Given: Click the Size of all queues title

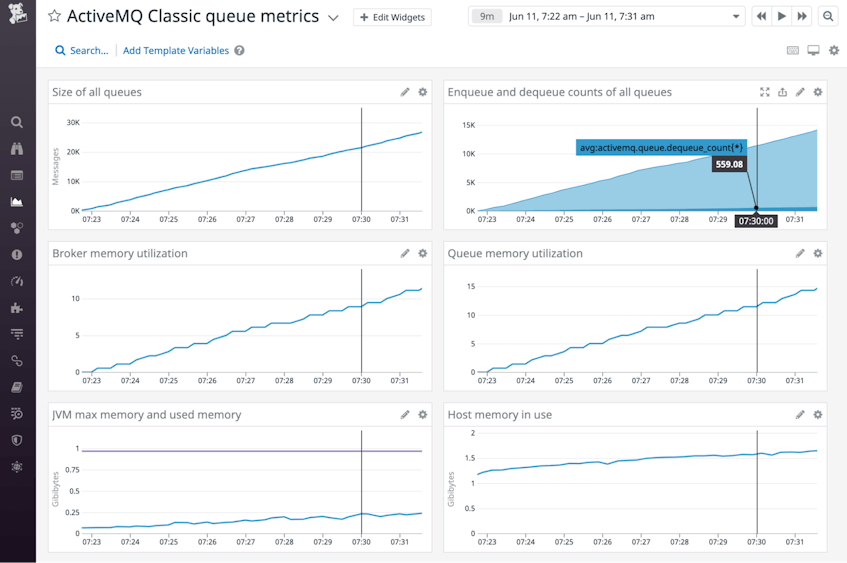Looking at the screenshot, I should pos(97,92).
